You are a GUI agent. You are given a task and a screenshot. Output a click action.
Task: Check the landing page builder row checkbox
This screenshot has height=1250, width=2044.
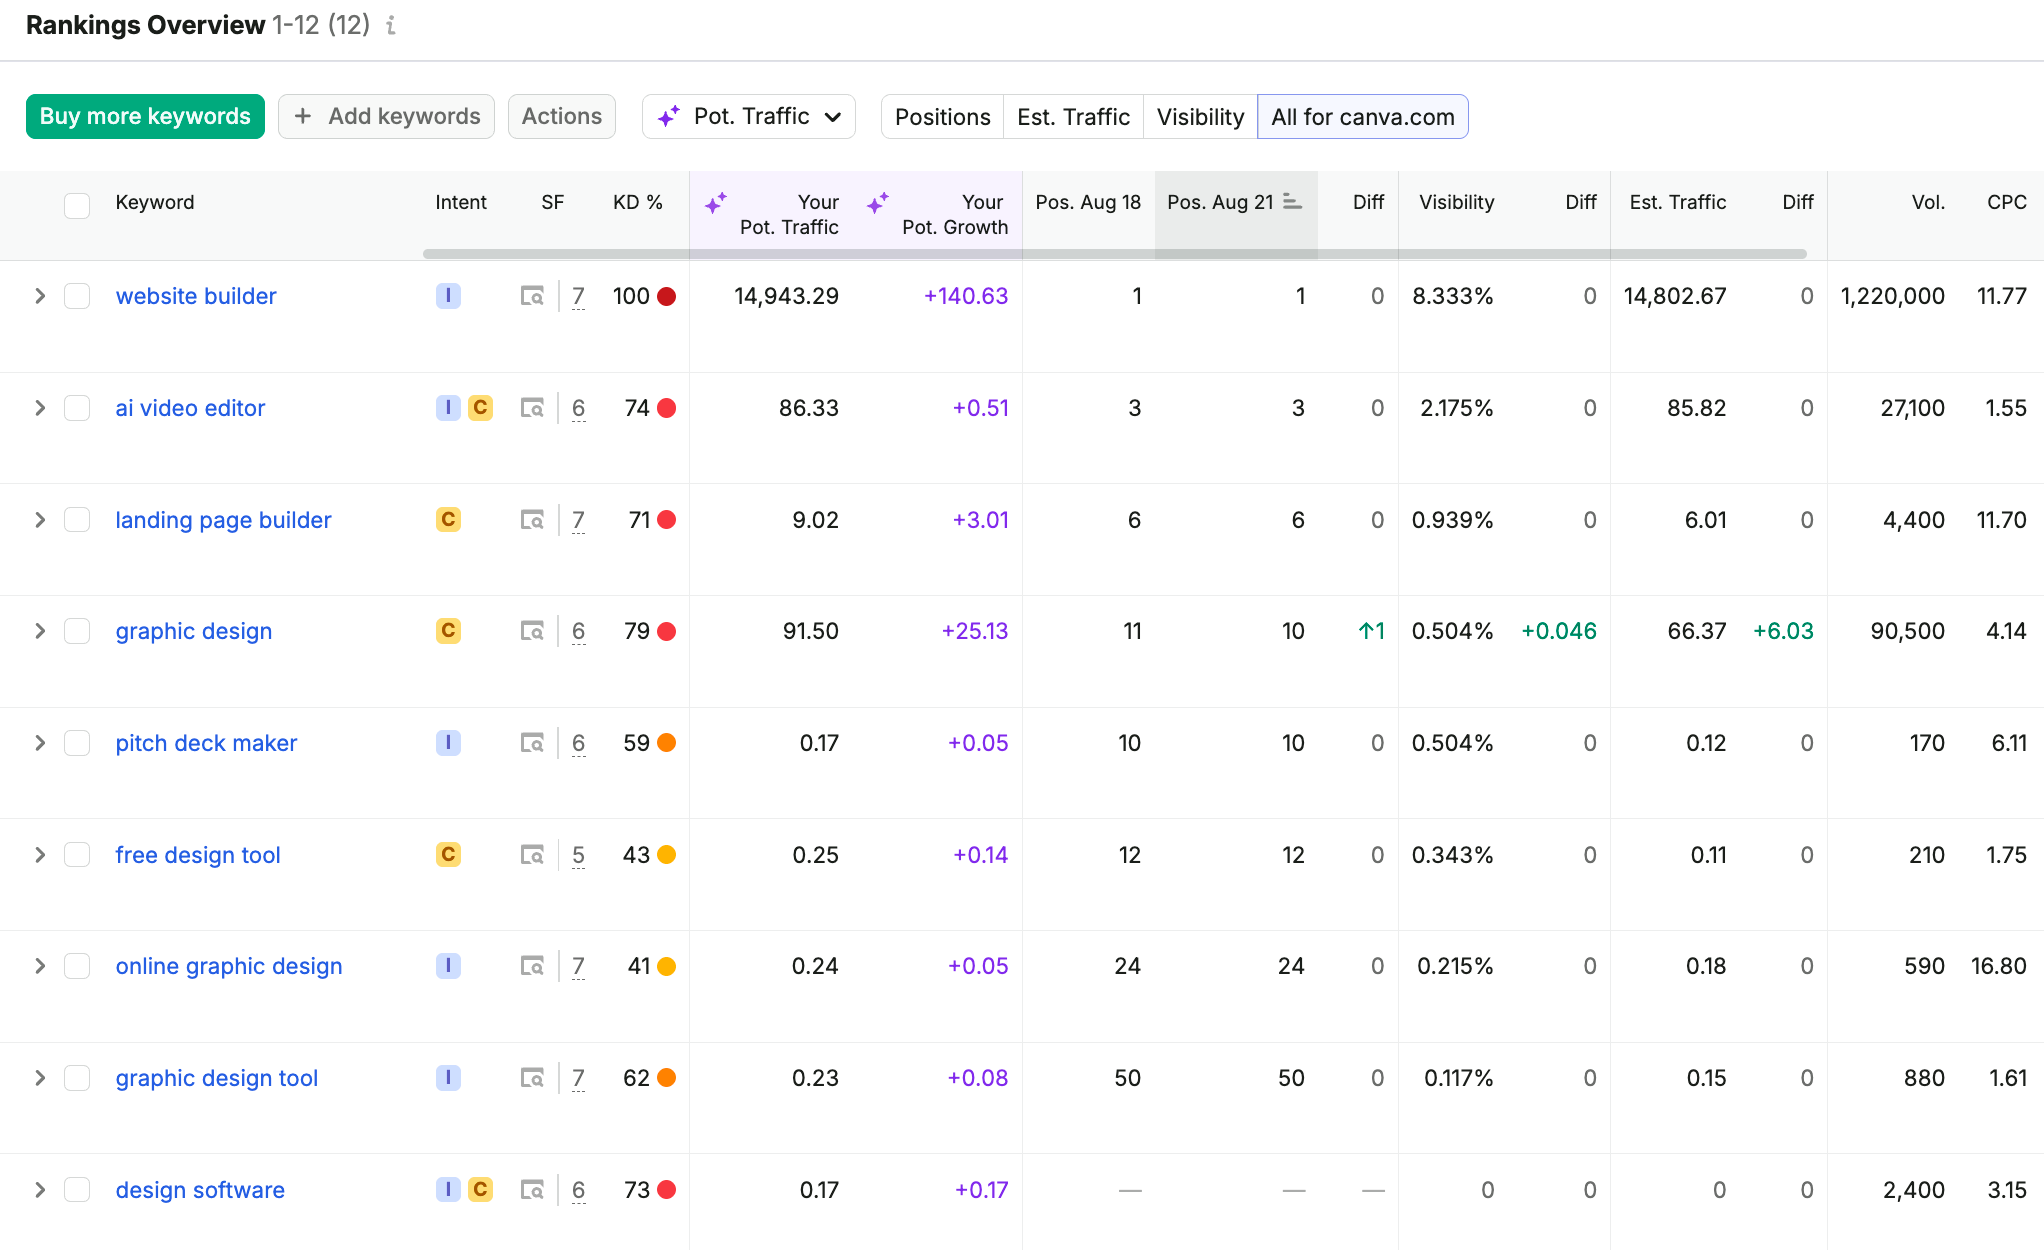pos(77,520)
